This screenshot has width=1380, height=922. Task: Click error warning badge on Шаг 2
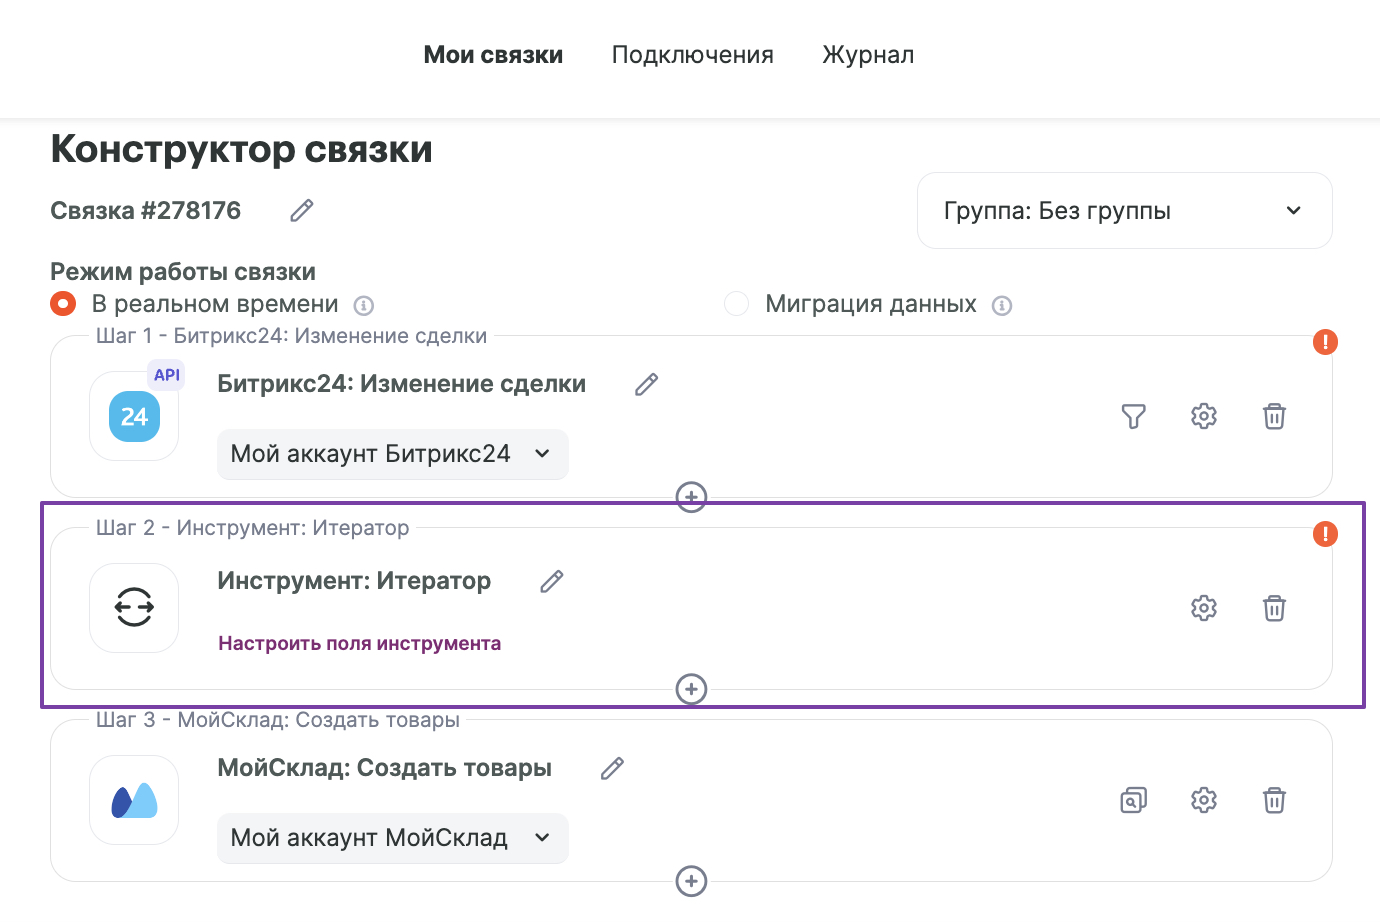pos(1325,534)
